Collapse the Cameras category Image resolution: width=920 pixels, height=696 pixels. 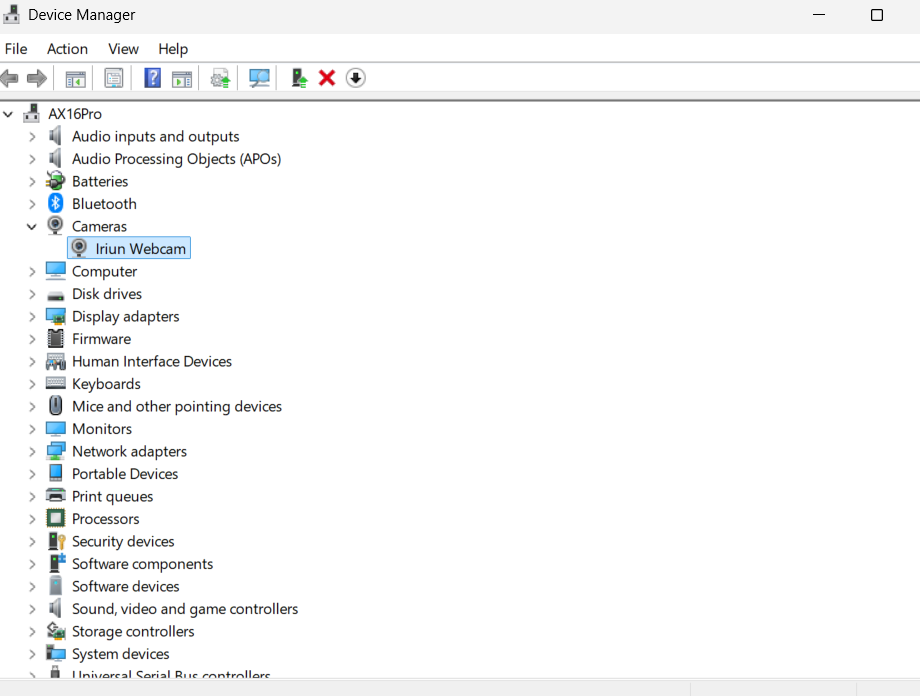(x=32, y=227)
